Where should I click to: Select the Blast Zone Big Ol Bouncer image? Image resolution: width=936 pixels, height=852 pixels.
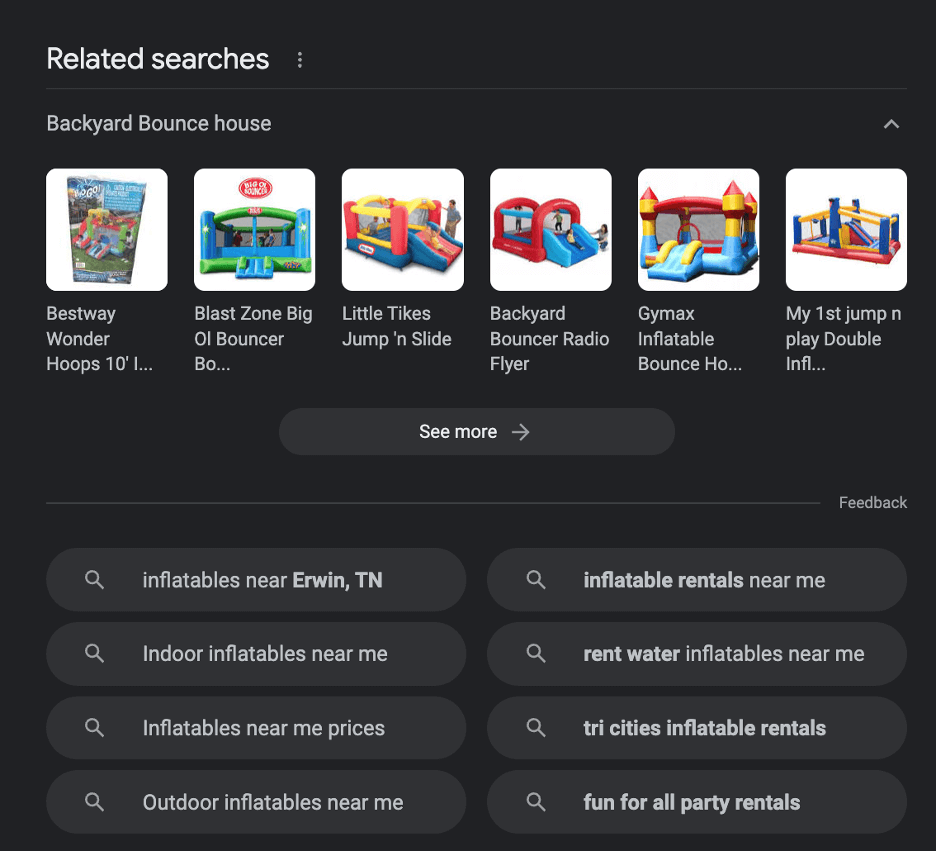tap(255, 230)
